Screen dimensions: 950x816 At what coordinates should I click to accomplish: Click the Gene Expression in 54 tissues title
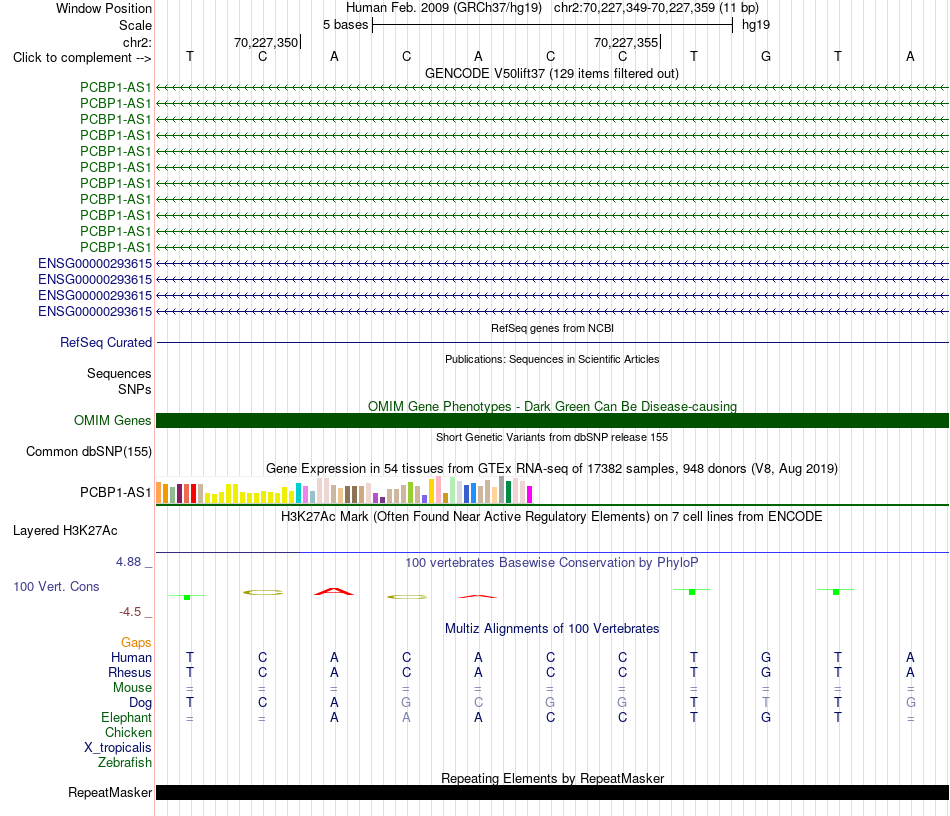point(552,469)
